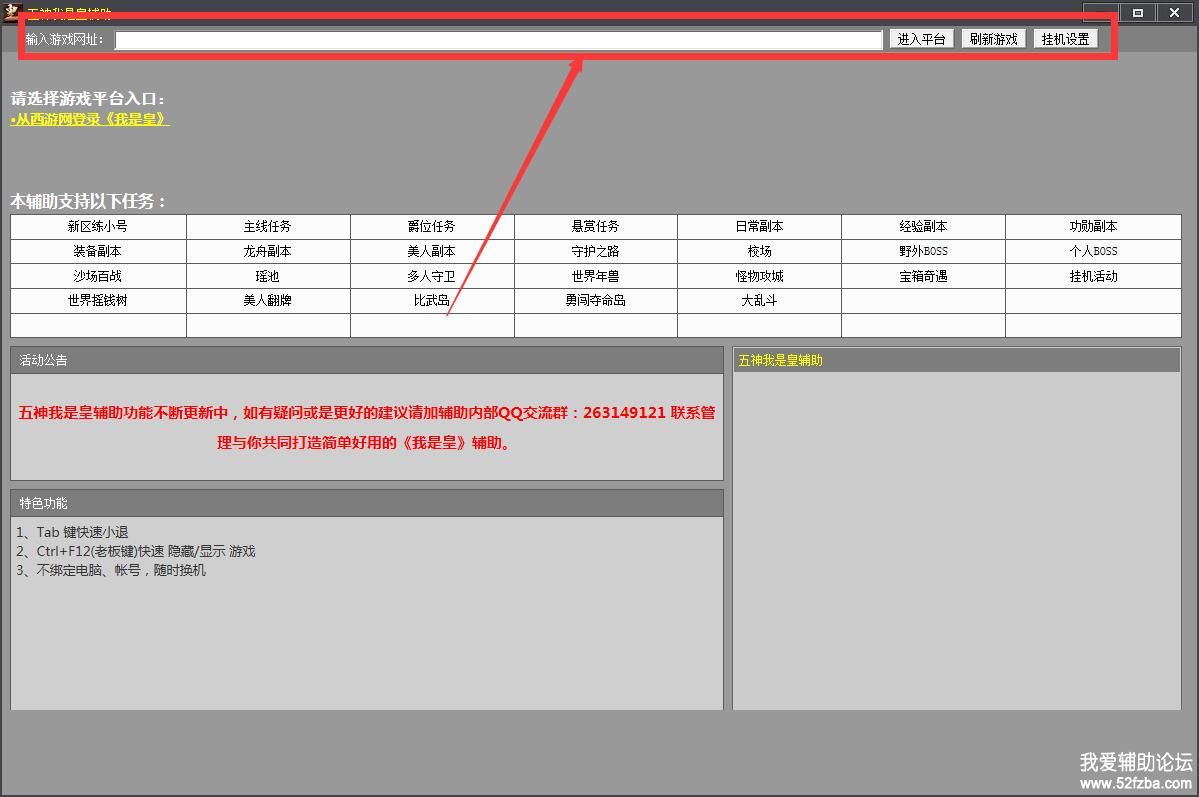Image resolution: width=1199 pixels, height=797 pixels.
Task: Click the game URL input field
Action: [x=498, y=40]
